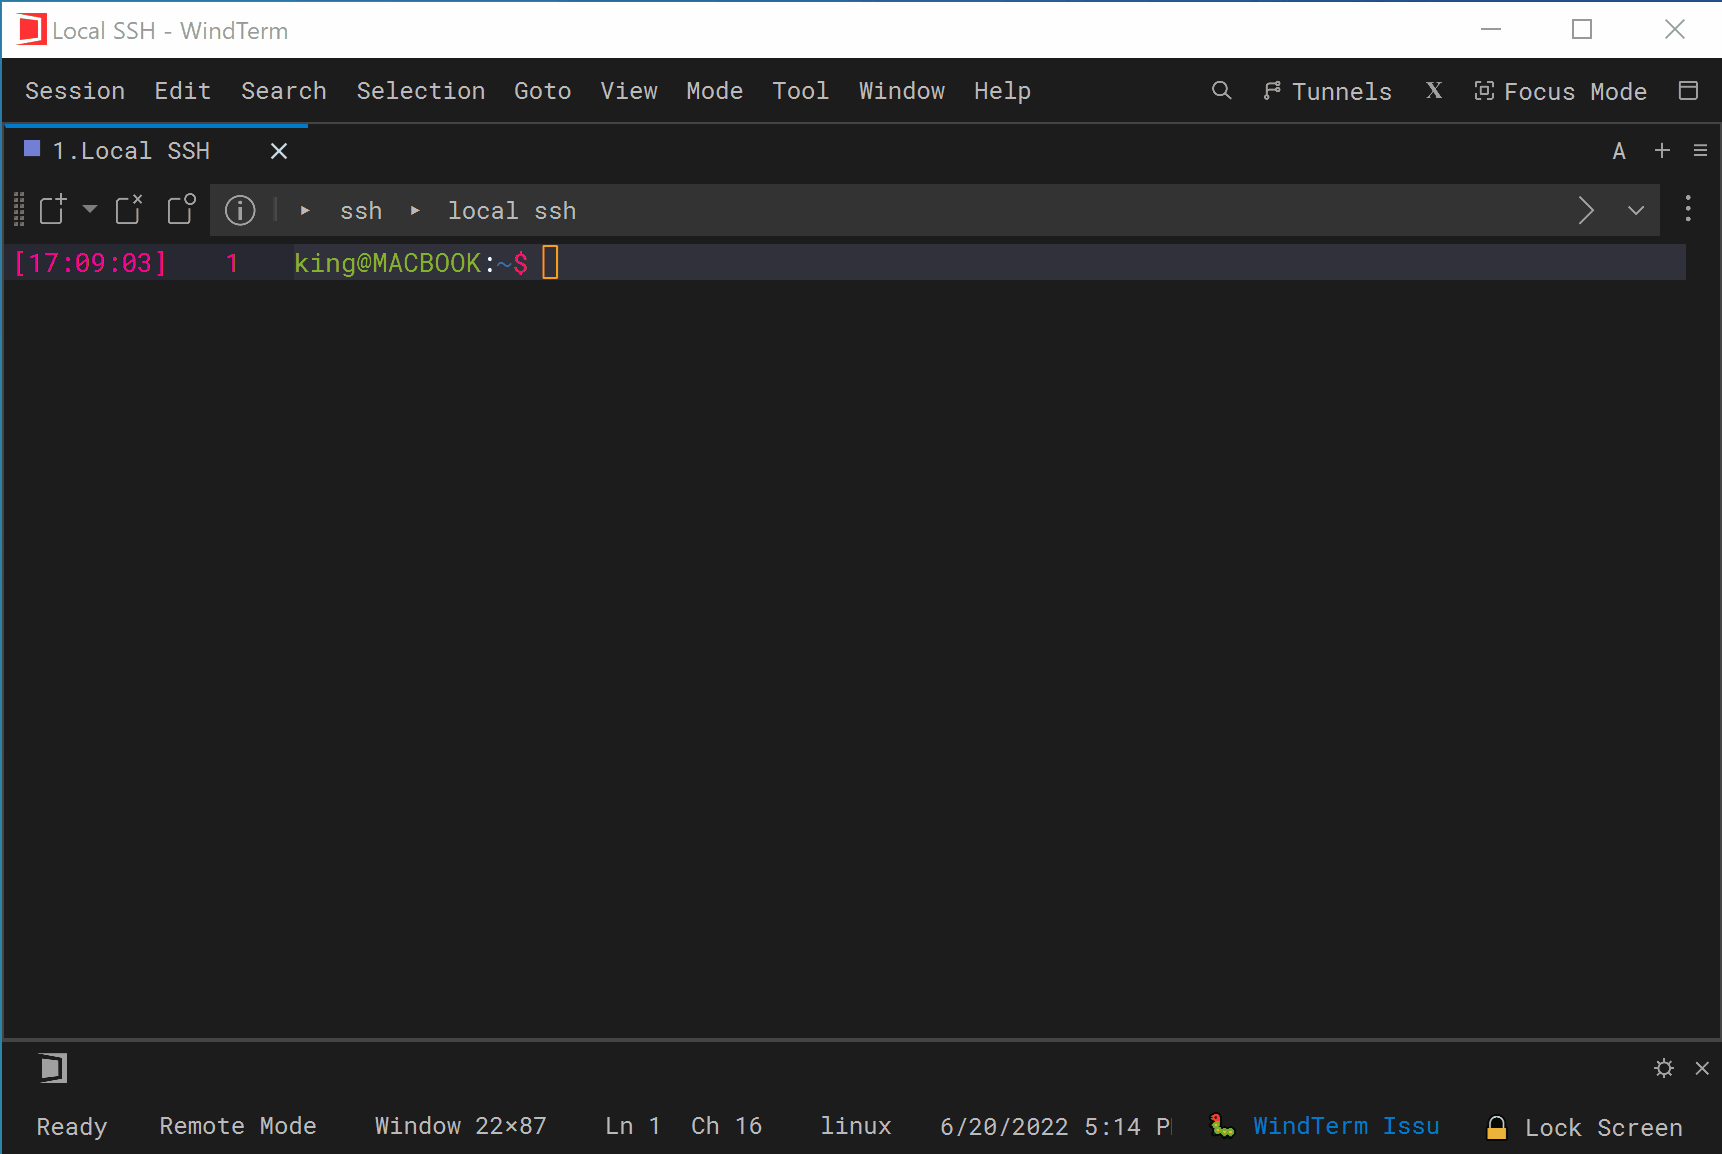Add a new tab with plus icon

pos(1662,150)
